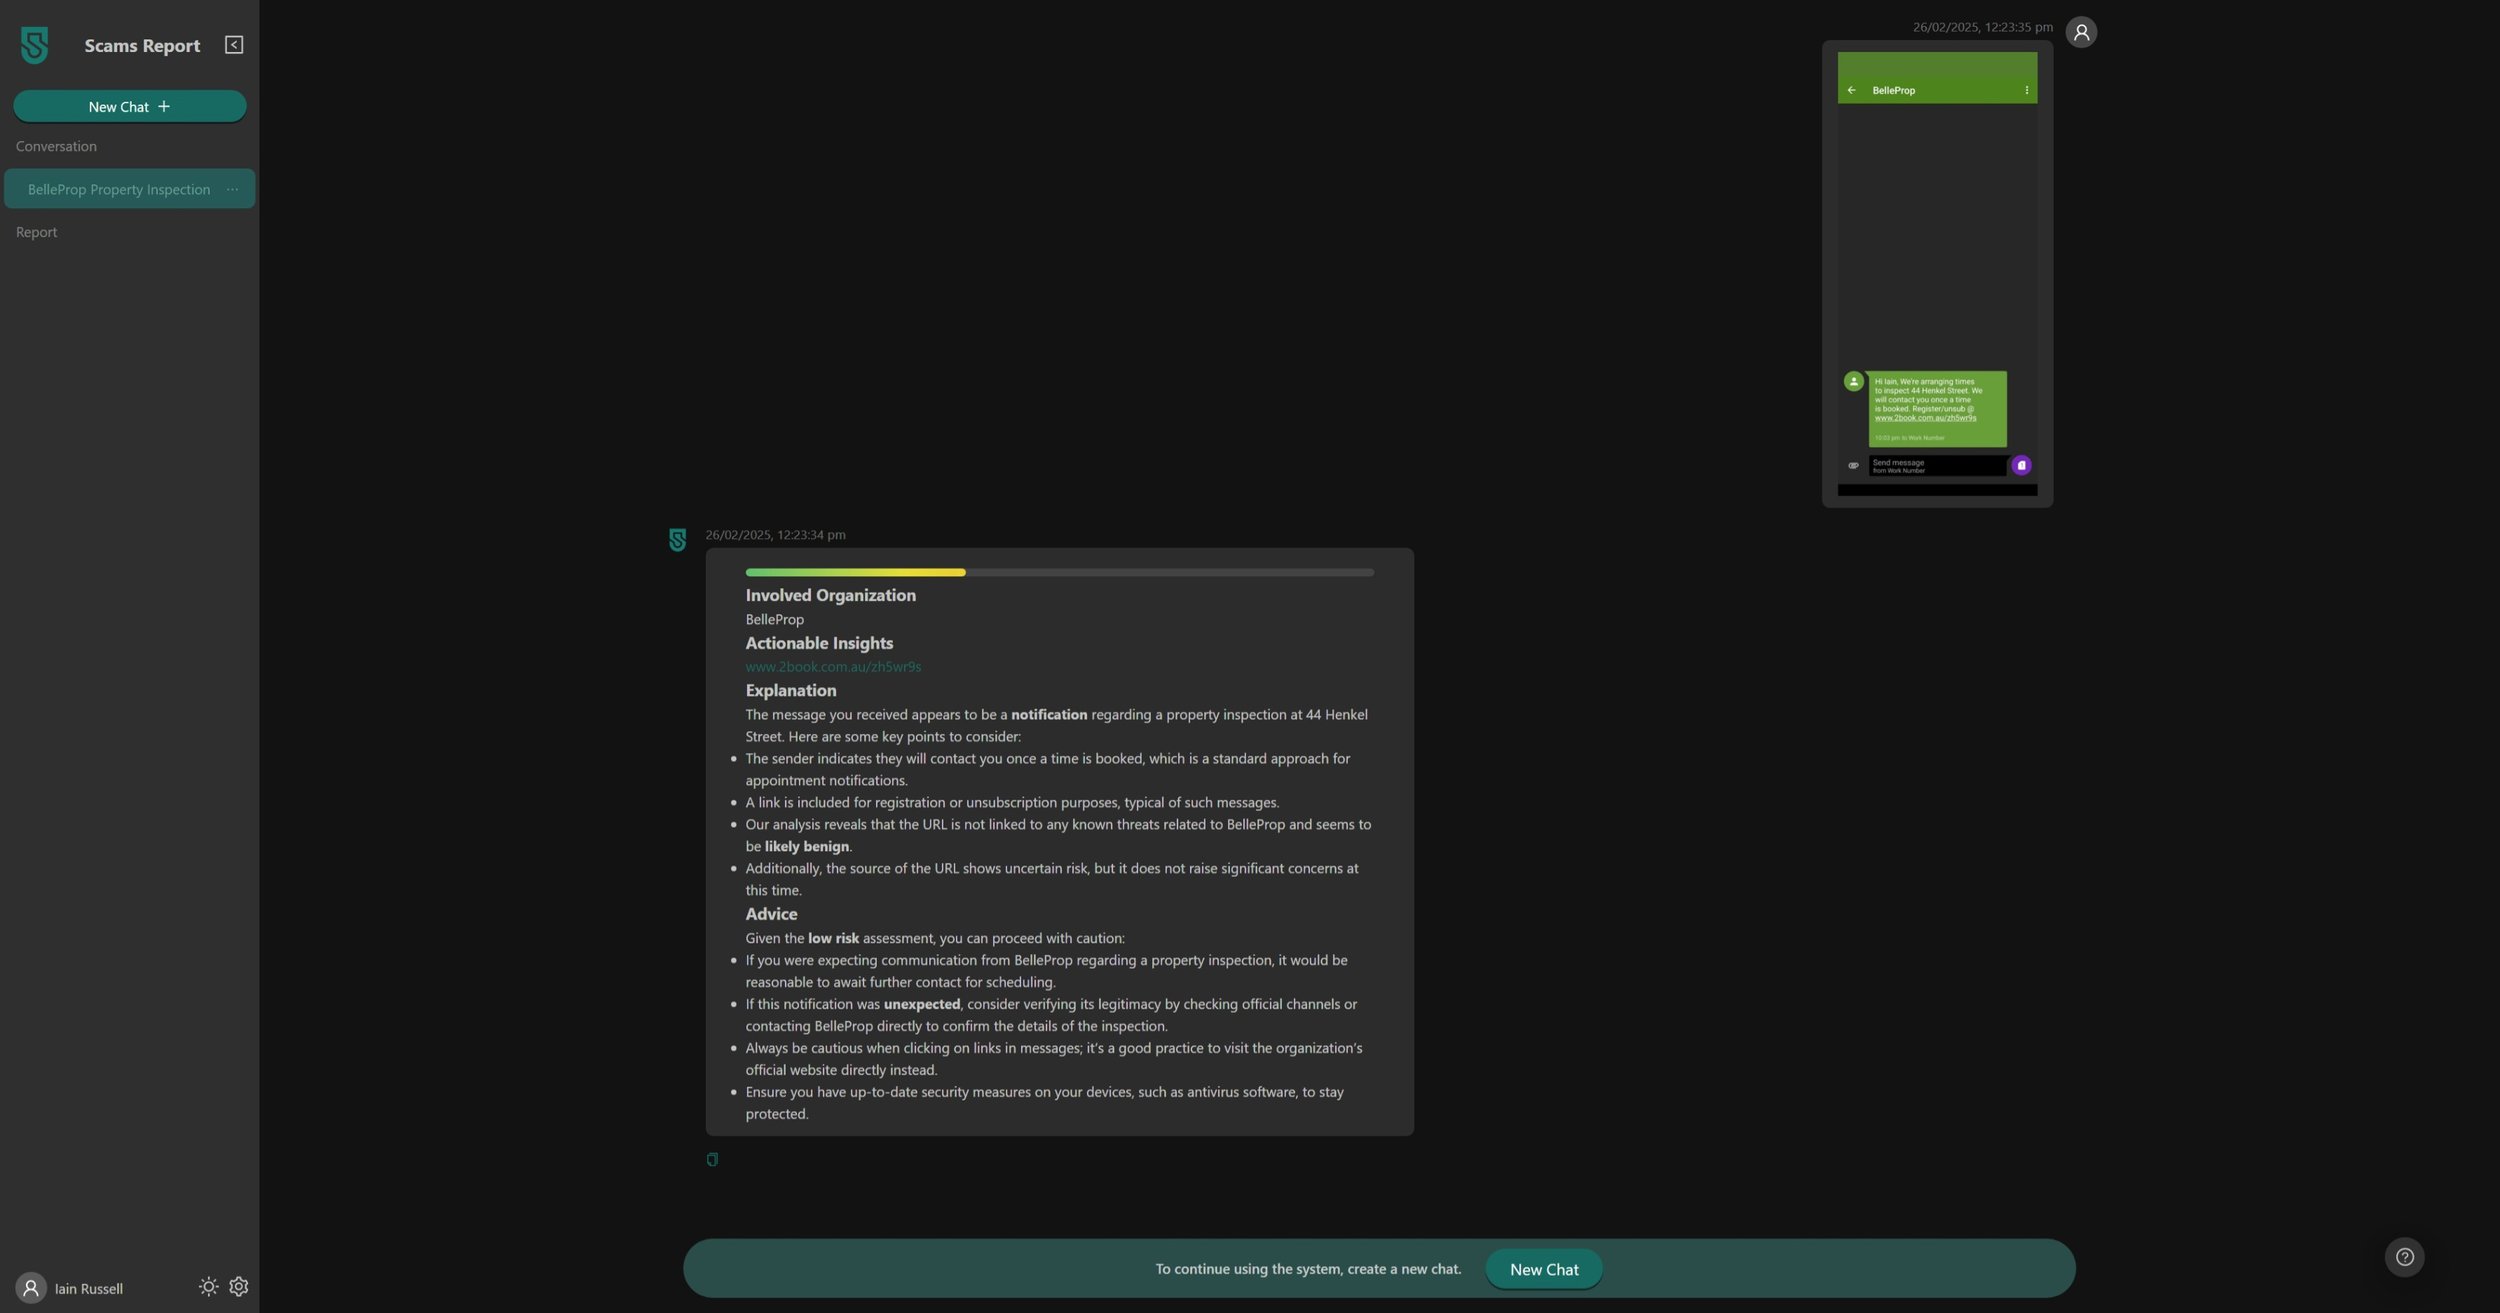Screen dimensions: 2500x1313
Task: Click the assistant shield avatar next to the response
Action: 677,540
